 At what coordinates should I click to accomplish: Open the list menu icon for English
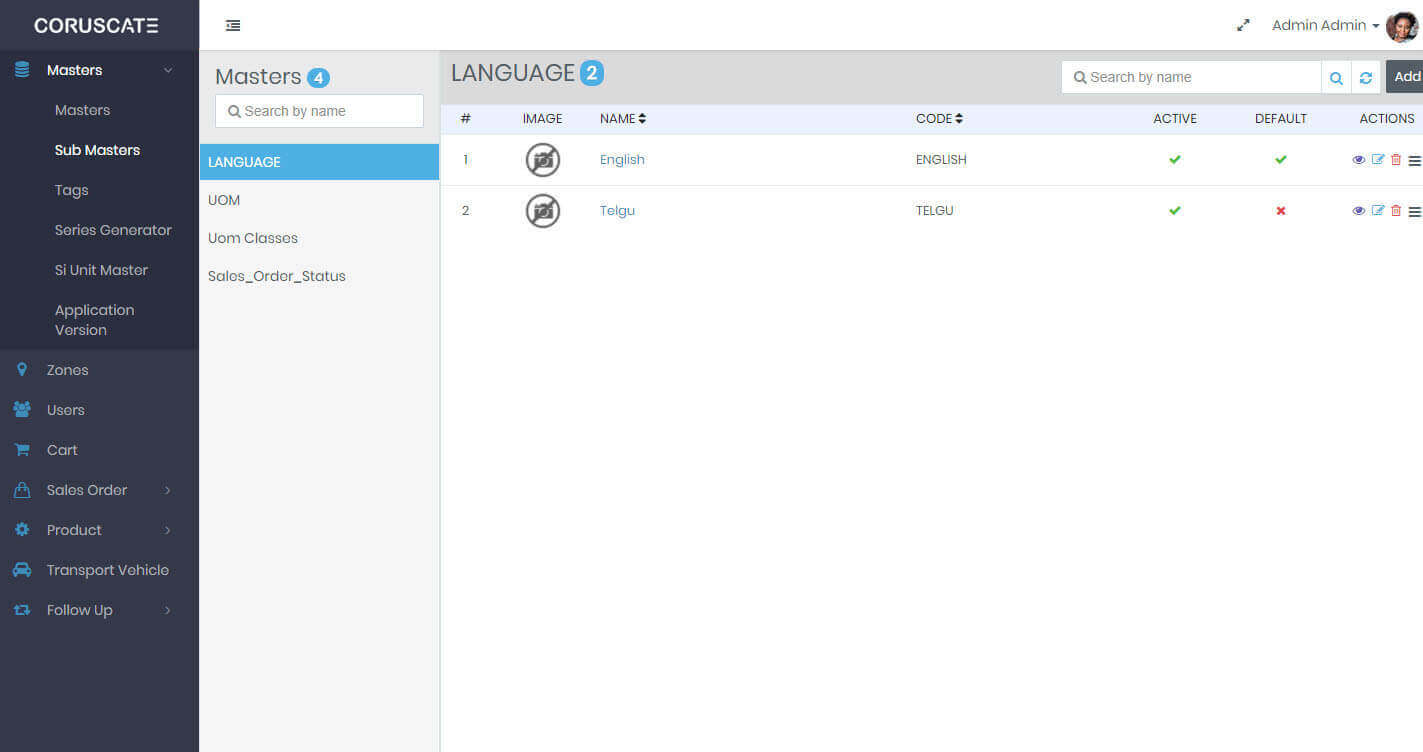tap(1414, 160)
